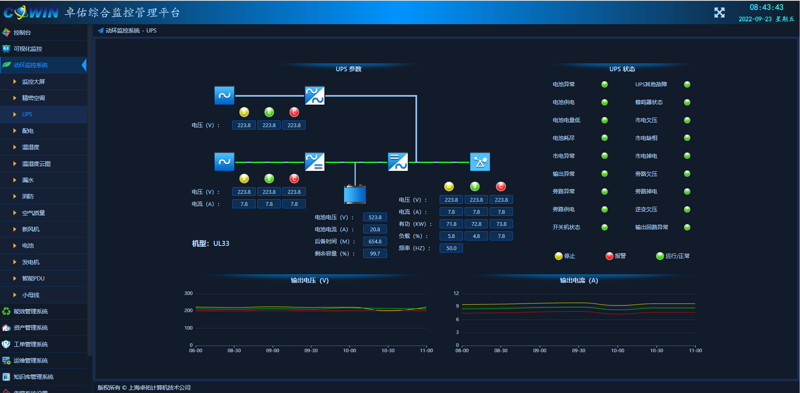Click the output load icon
Image resolution: width=800 pixels, height=393 pixels.
[480, 162]
